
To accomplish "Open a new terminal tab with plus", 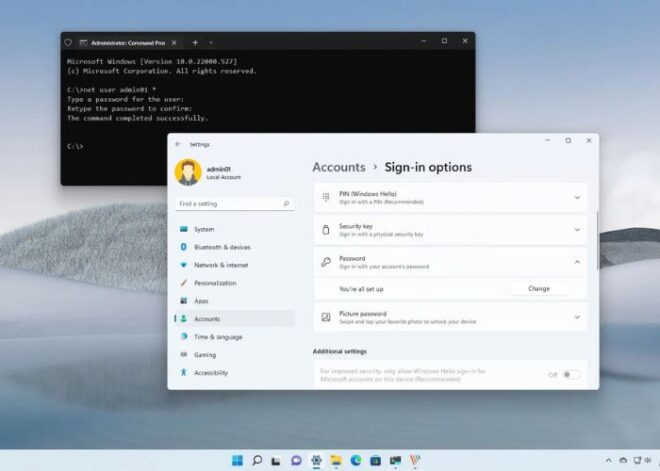I will click(195, 43).
